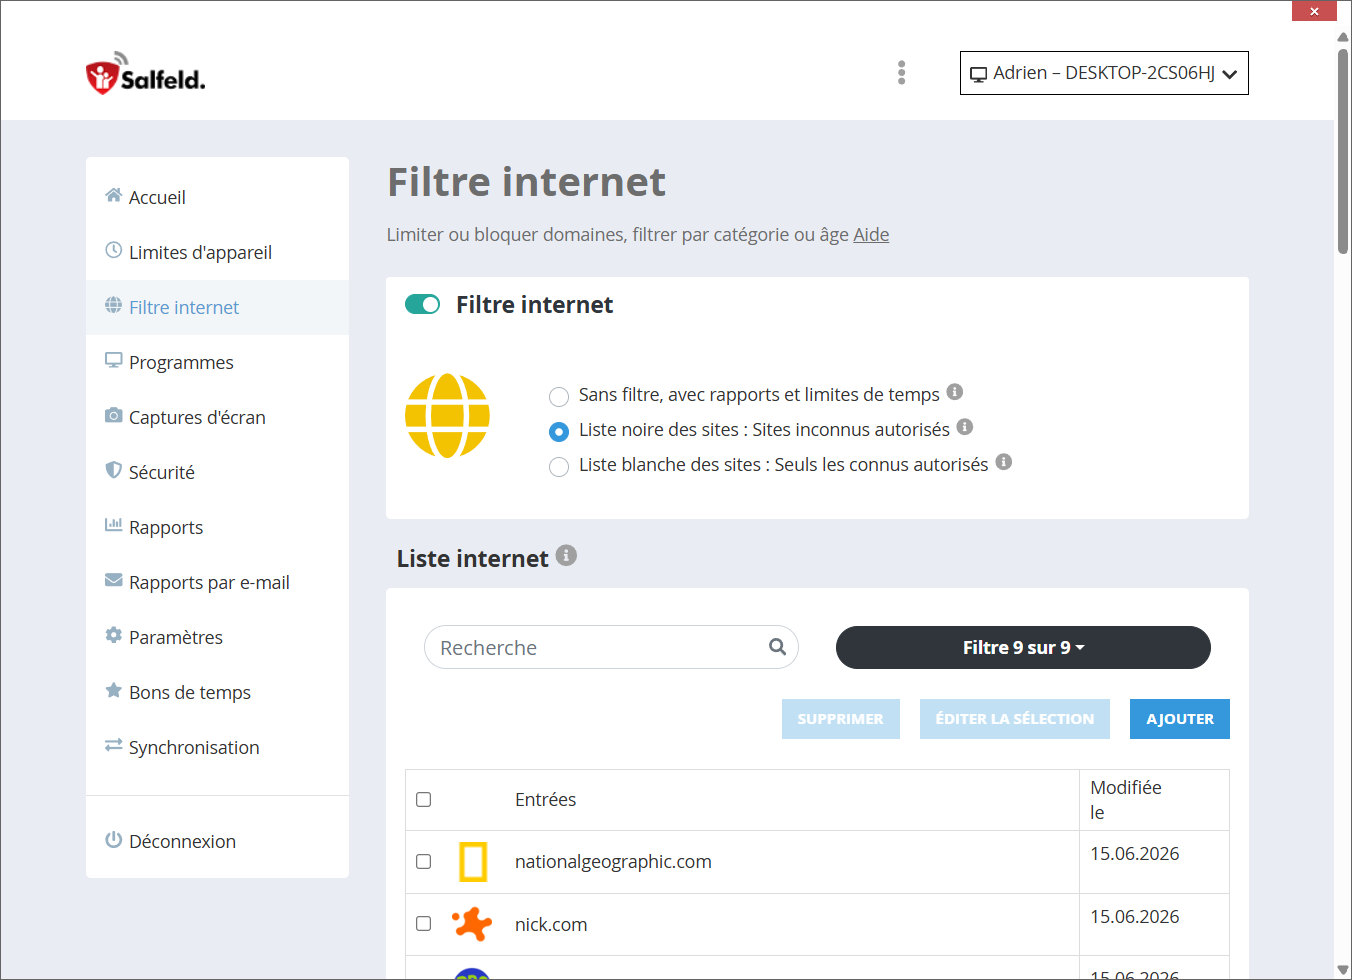This screenshot has height=980, width=1352.
Task: Expand the Filtre 9 sur 9 dropdown
Action: tap(1023, 647)
